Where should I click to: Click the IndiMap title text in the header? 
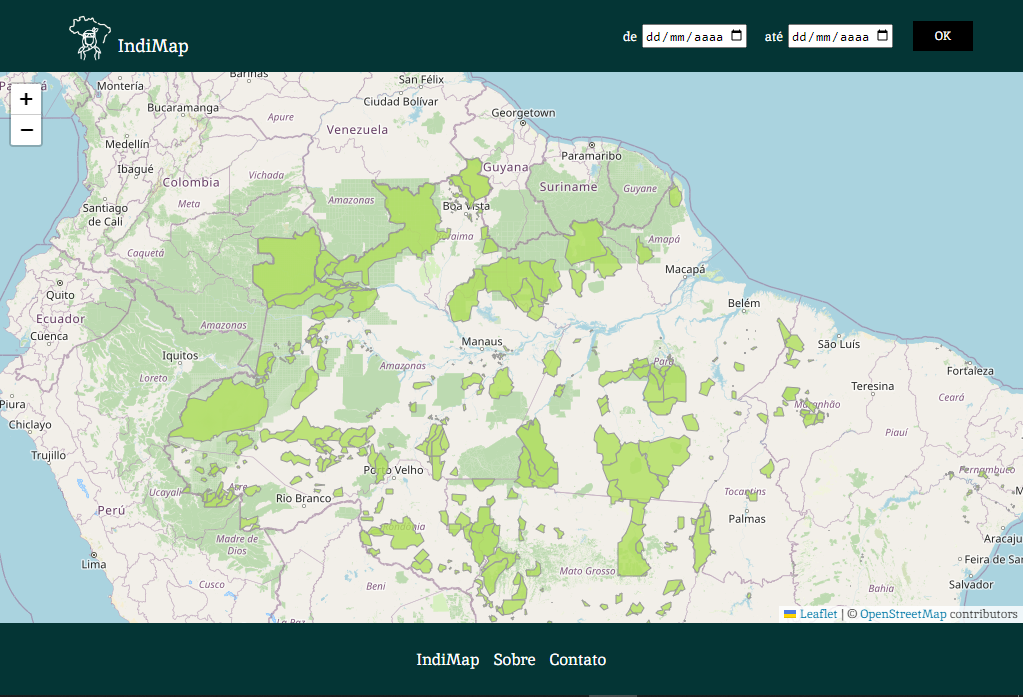coord(153,46)
